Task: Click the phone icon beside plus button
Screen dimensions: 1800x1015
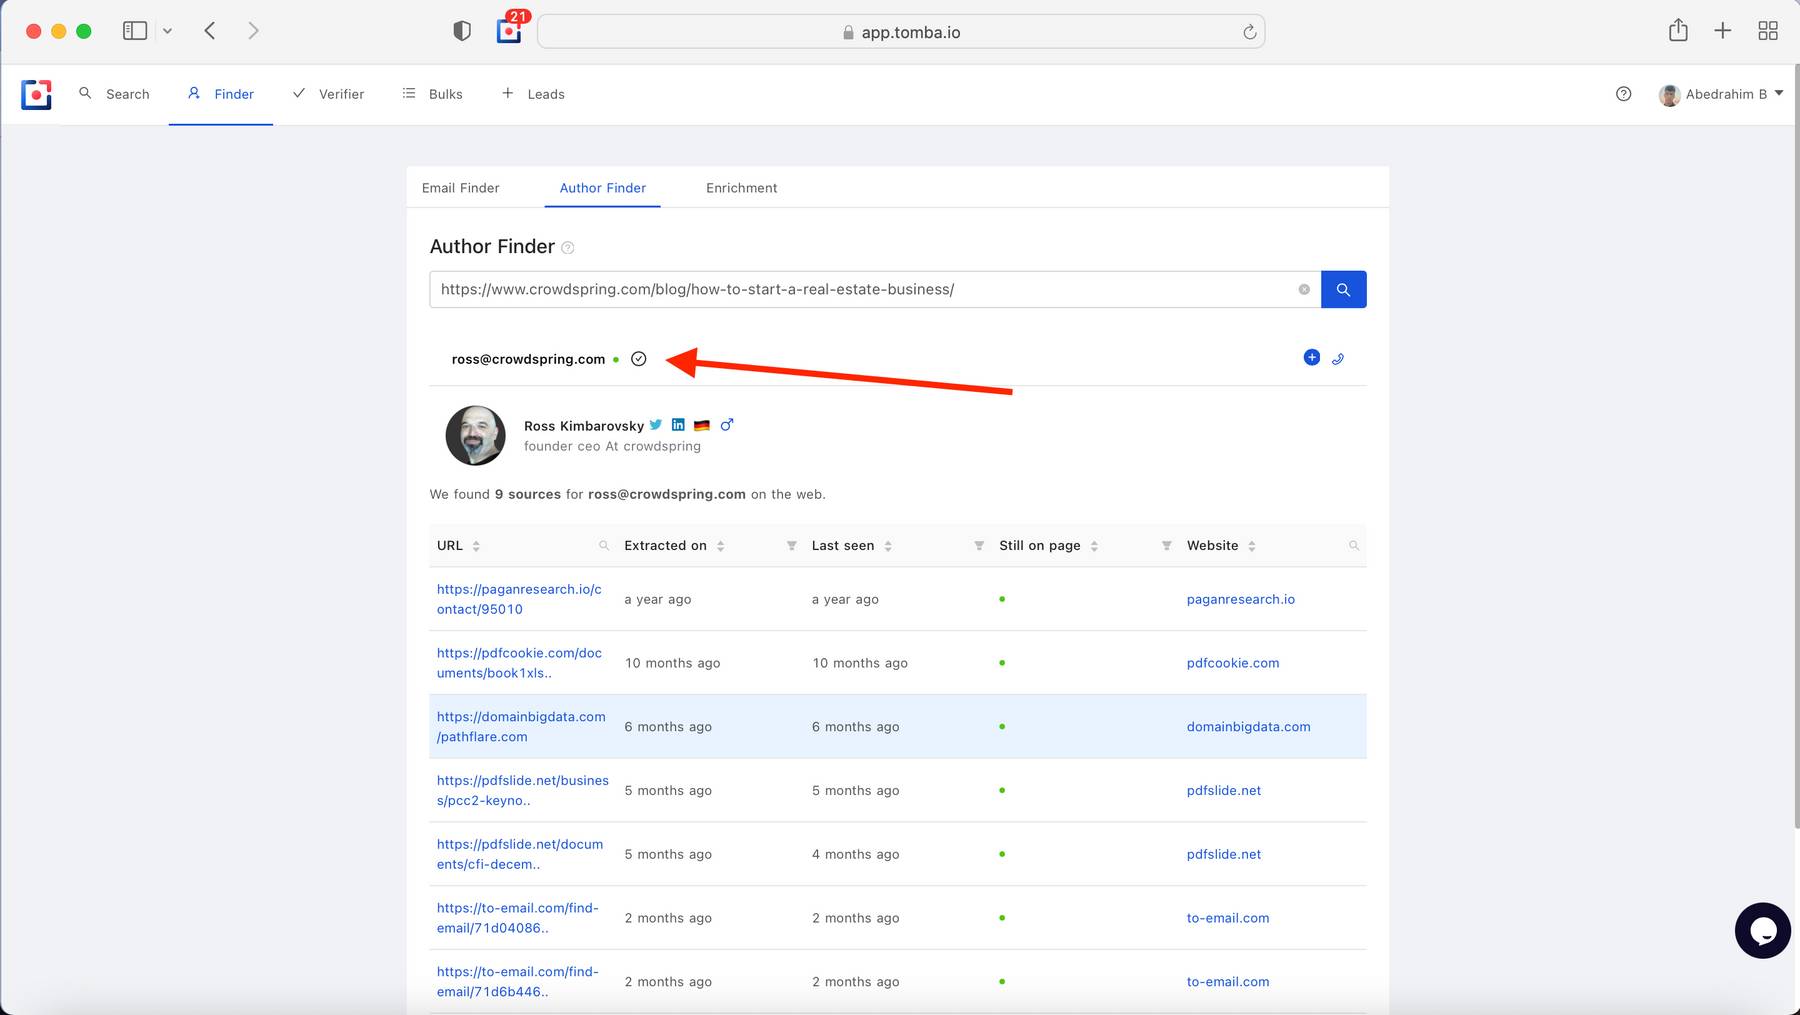Action: pos(1338,359)
